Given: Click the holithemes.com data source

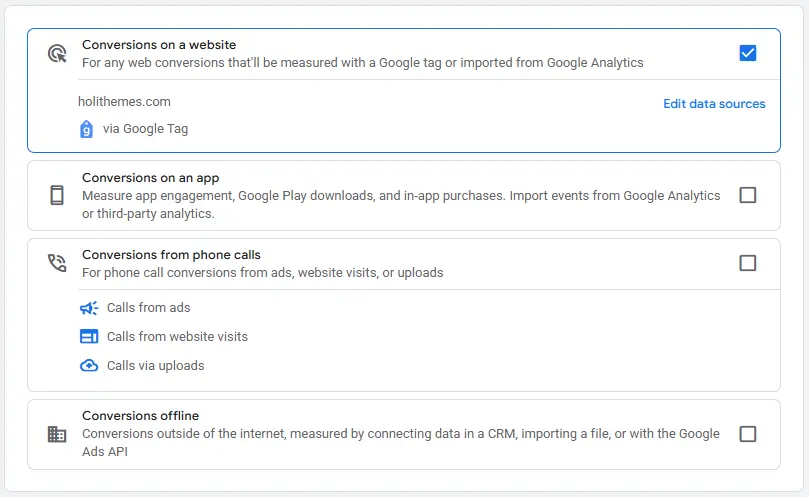Looking at the screenshot, I should (x=124, y=101).
